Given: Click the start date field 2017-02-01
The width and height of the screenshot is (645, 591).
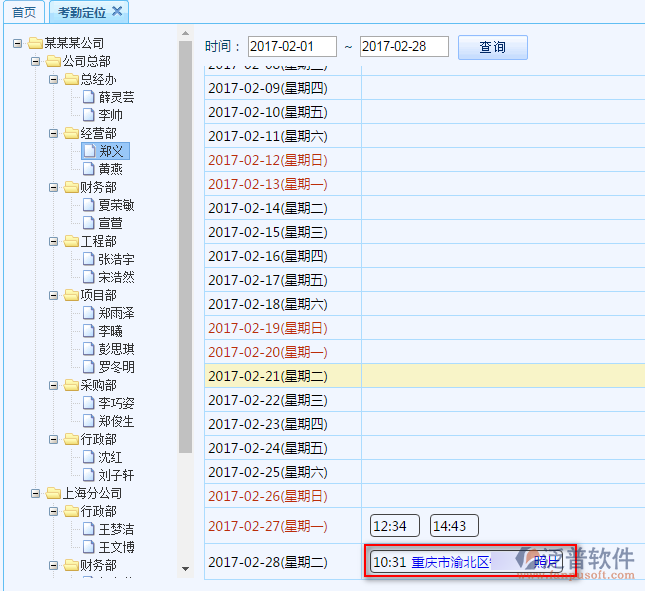Looking at the screenshot, I should 292,47.
